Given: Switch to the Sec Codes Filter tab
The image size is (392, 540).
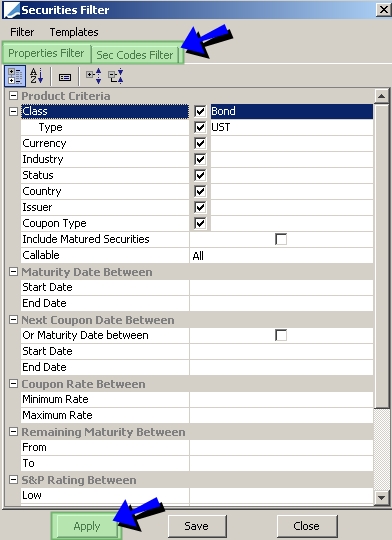Looking at the screenshot, I should (135, 55).
